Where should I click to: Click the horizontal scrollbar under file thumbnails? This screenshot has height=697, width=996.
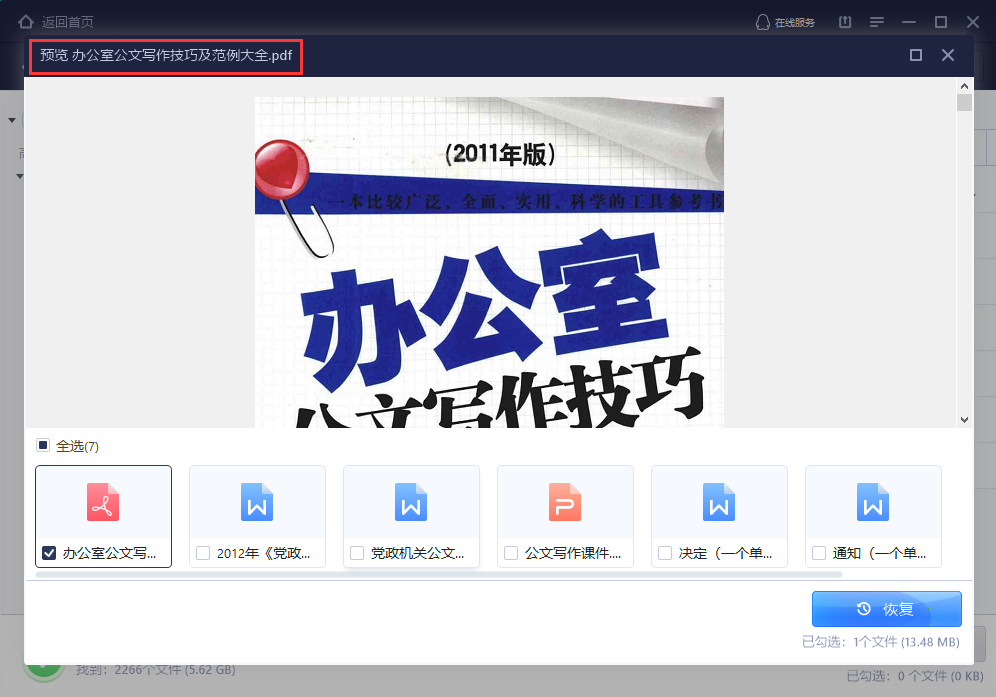(438, 575)
